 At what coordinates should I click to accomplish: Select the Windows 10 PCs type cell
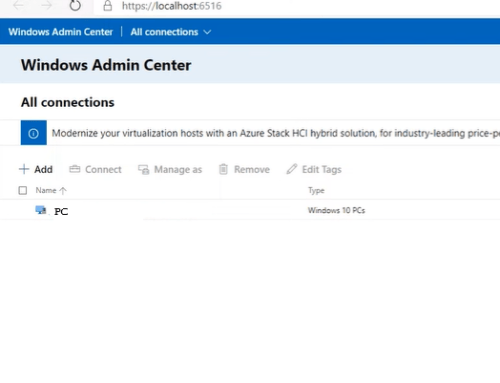click(x=336, y=210)
